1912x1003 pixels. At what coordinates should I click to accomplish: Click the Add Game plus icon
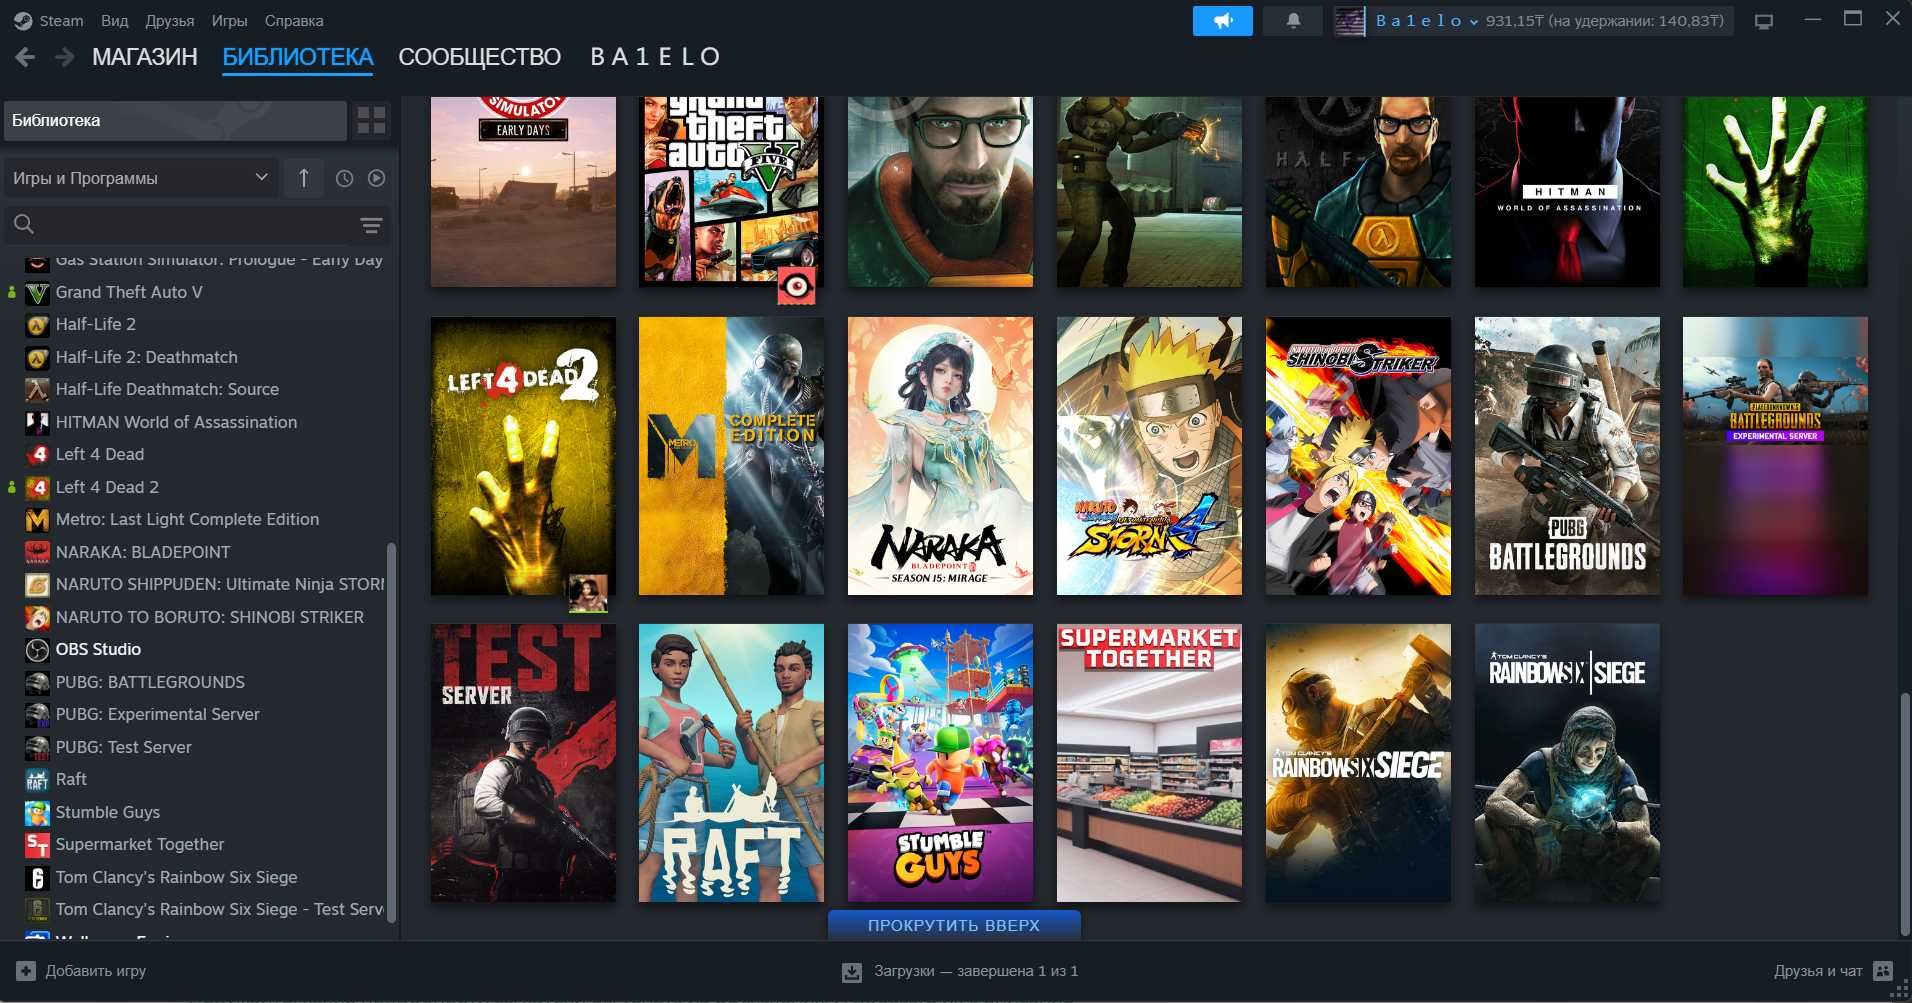26,971
